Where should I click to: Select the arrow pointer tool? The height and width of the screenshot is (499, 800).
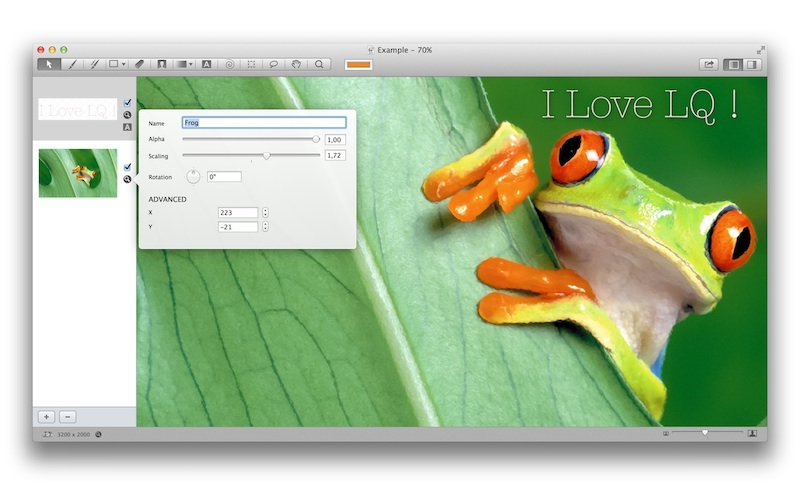pos(48,64)
